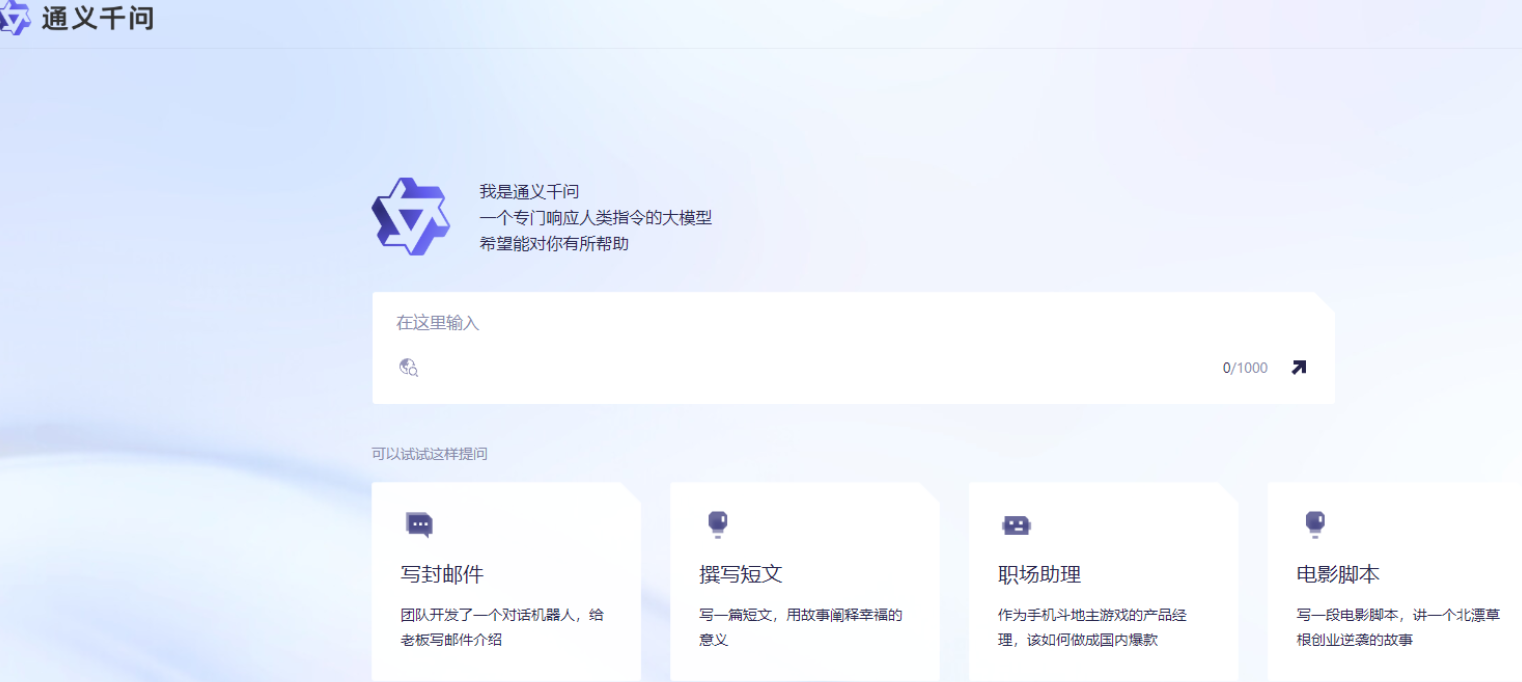Click the 可以试试这样提问 label
Viewport: 1522px width, 682px height.
click(430, 454)
